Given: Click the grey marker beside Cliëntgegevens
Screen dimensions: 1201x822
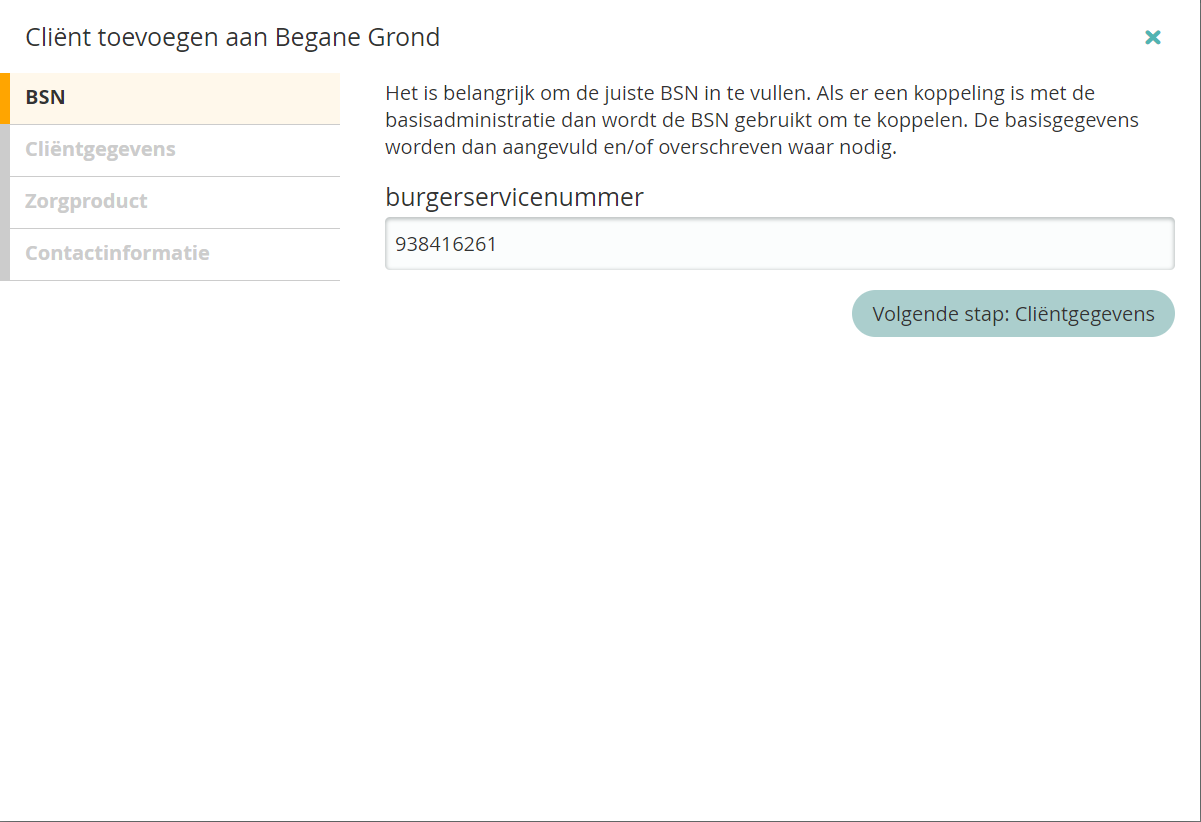Looking at the screenshot, I should [5, 150].
